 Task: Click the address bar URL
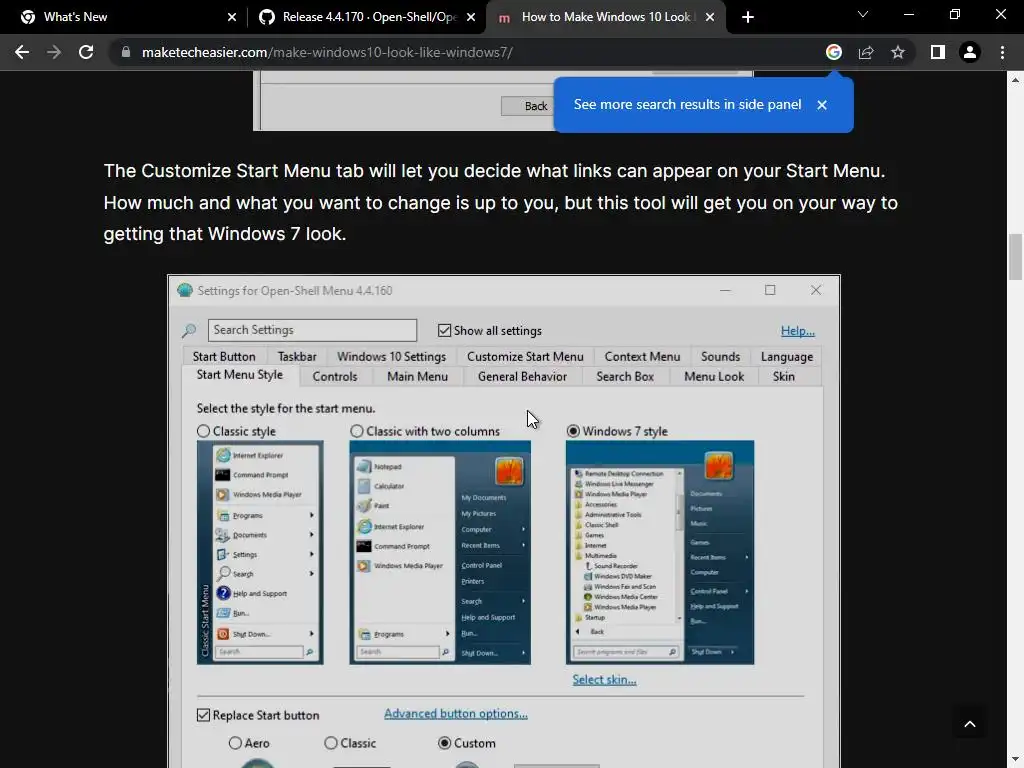[327, 52]
